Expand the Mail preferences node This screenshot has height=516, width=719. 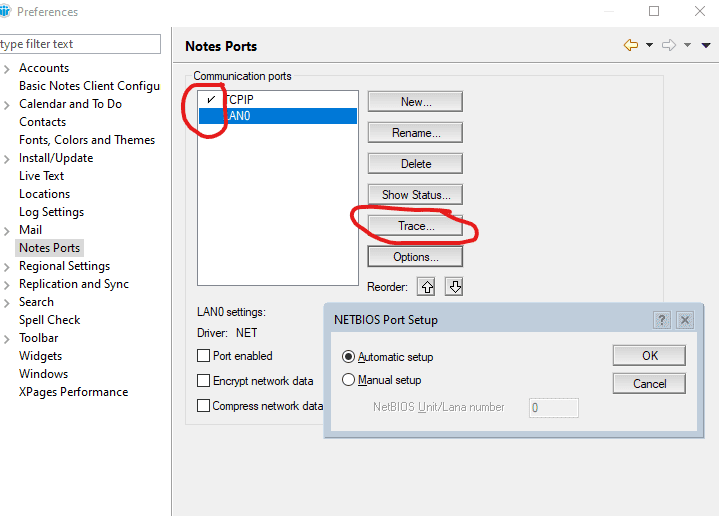pos(7,230)
